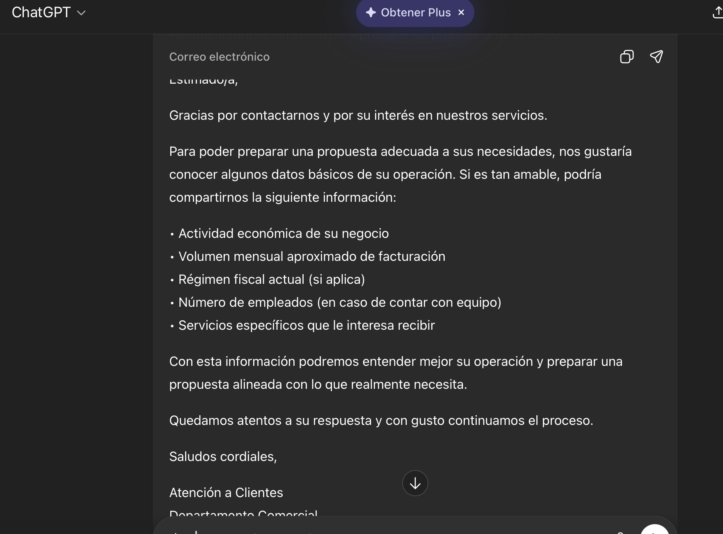
Task: Click the paper plane send icon
Action: (656, 57)
